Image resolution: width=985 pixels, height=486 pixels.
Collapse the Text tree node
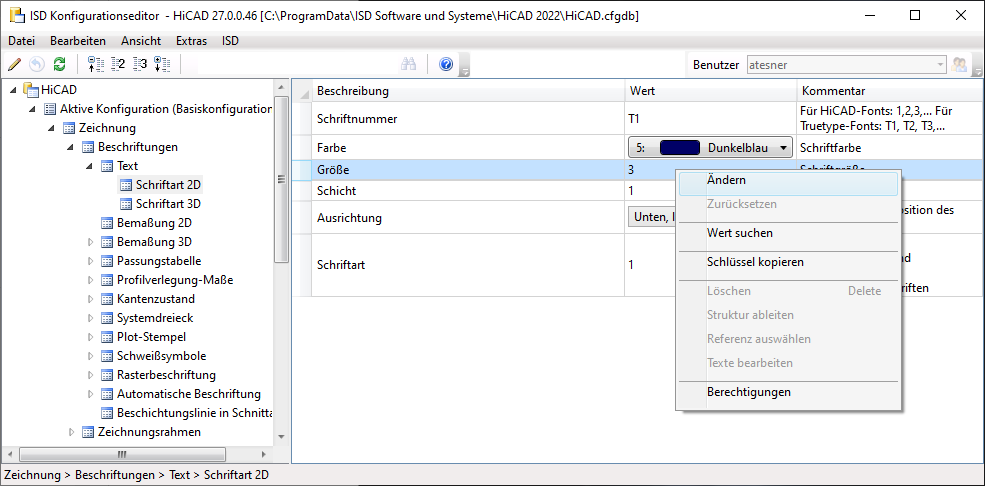(x=90, y=166)
